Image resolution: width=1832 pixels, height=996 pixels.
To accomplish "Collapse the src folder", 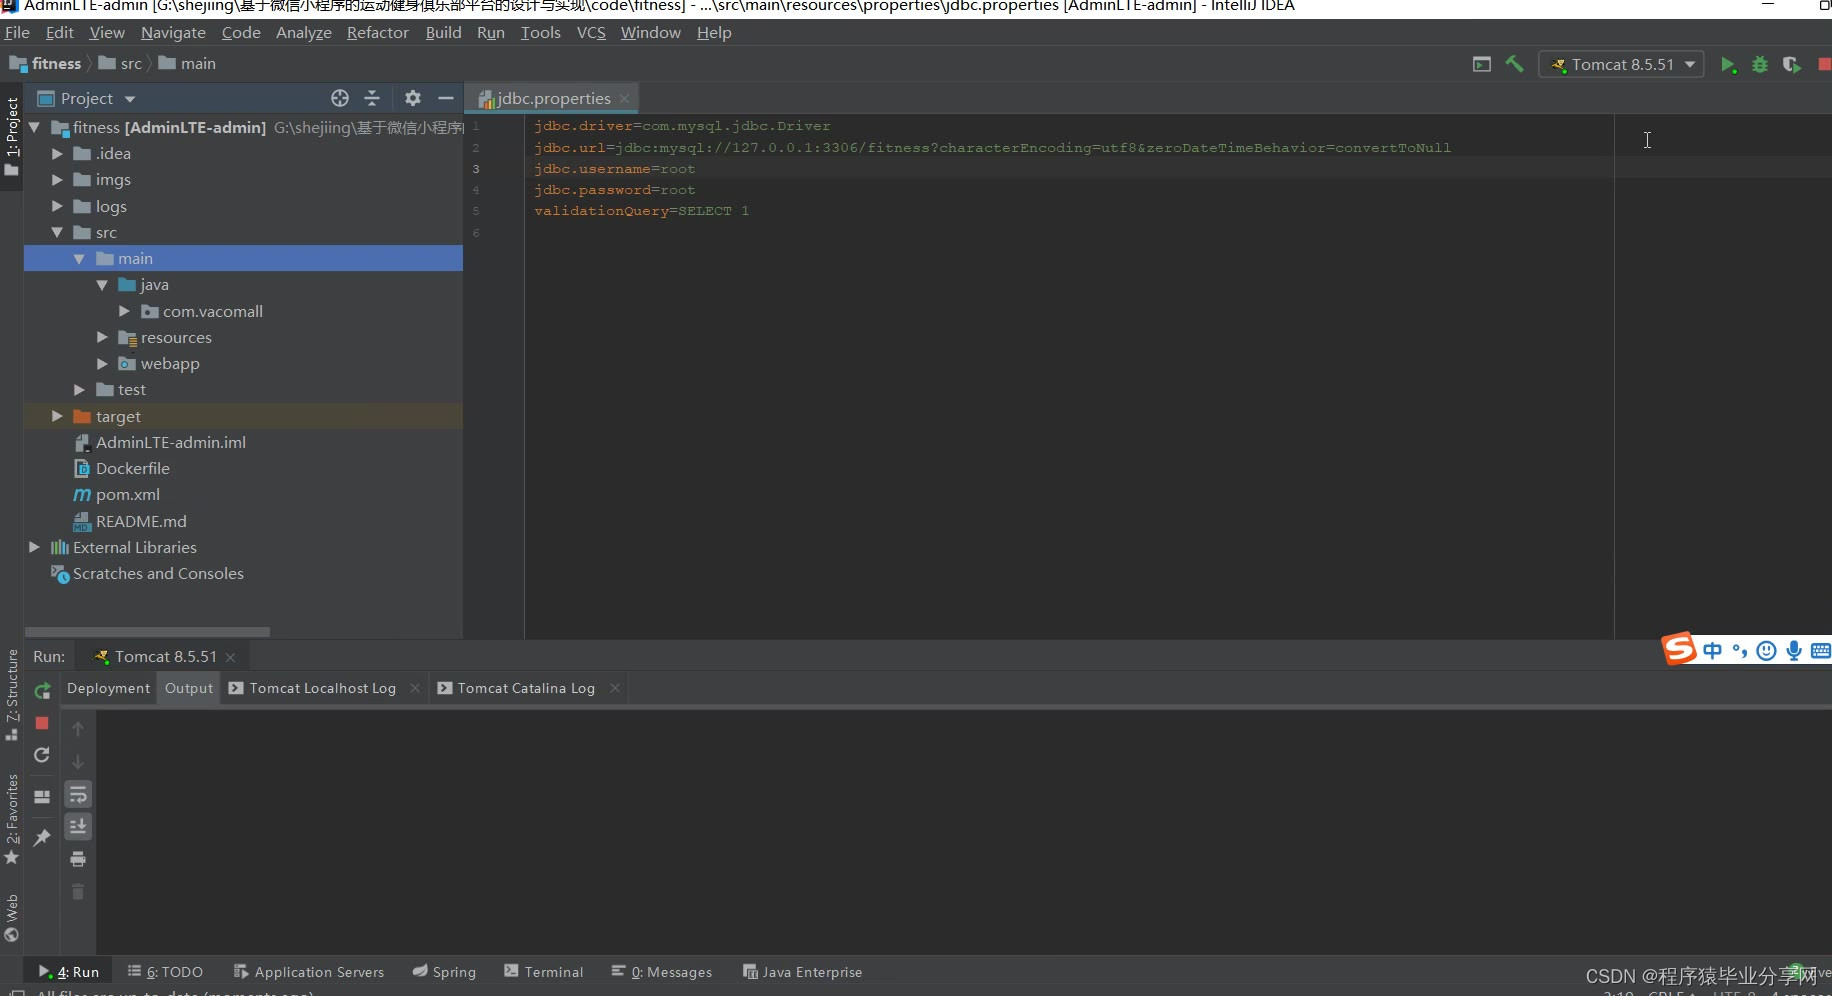I will [x=57, y=232].
